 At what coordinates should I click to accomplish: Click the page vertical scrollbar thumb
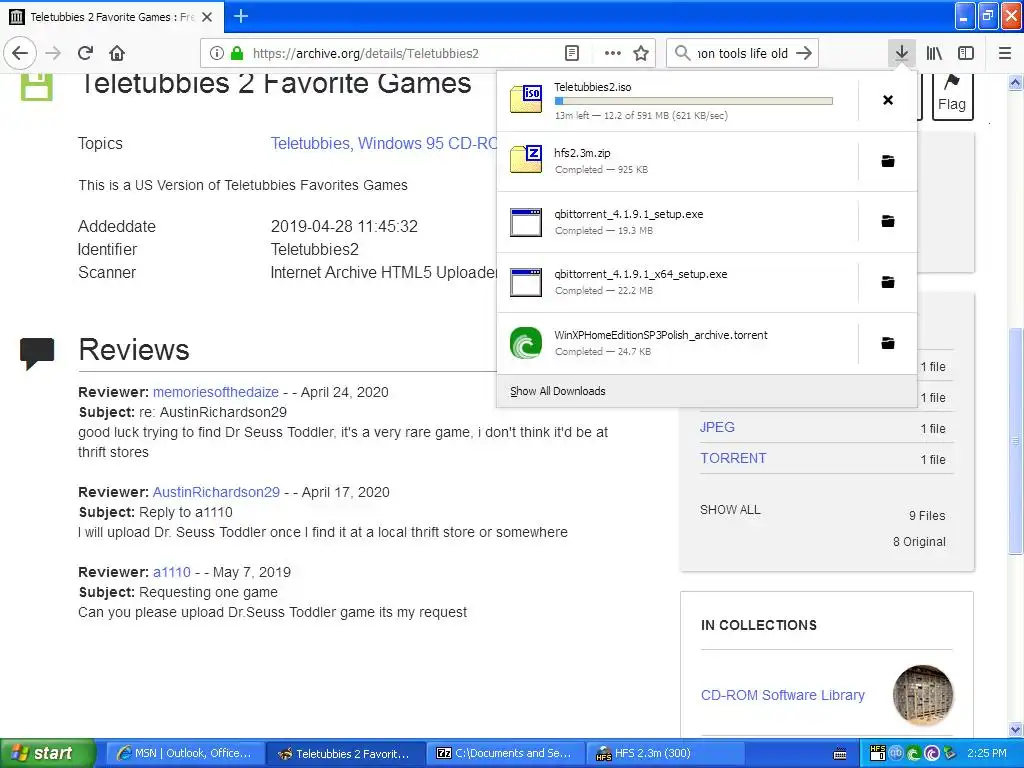1016,440
